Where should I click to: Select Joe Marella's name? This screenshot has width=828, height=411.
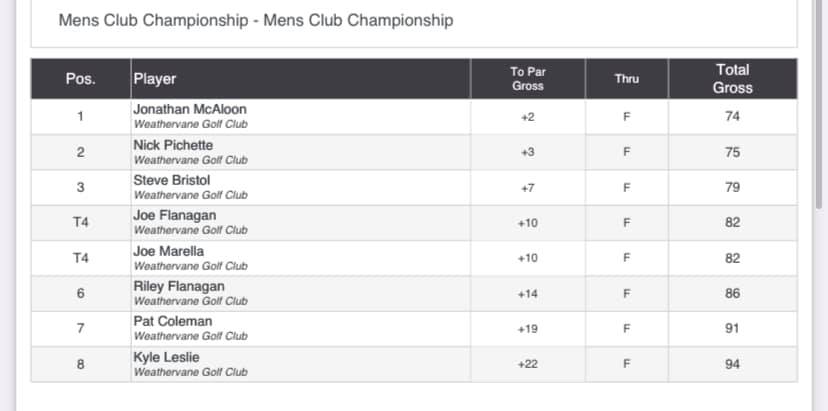point(168,251)
